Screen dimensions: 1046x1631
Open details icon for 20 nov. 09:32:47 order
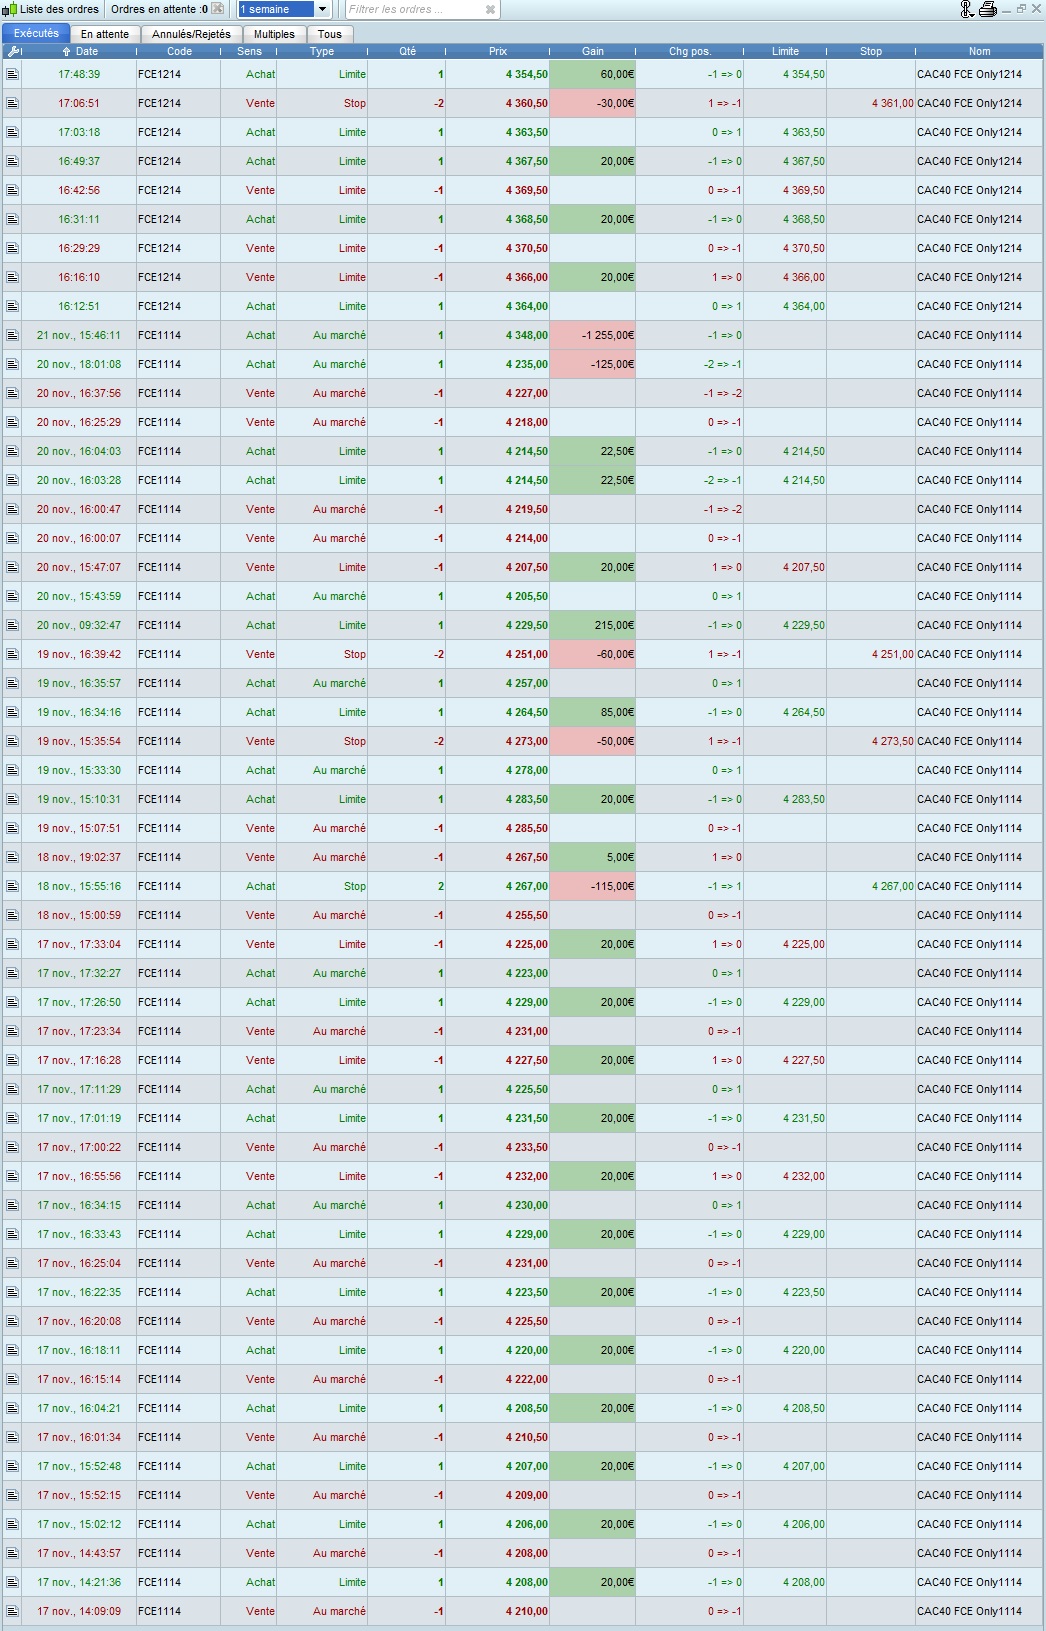[x=12, y=625]
